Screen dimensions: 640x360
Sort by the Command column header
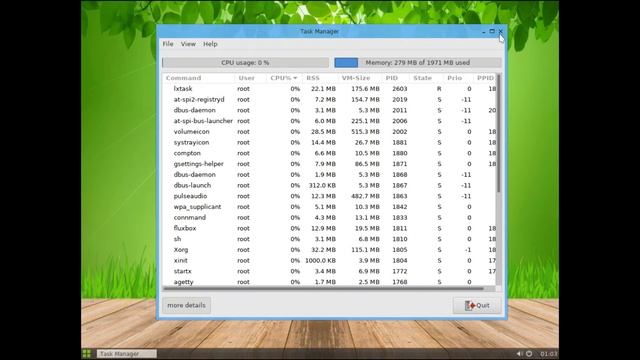[198, 78]
